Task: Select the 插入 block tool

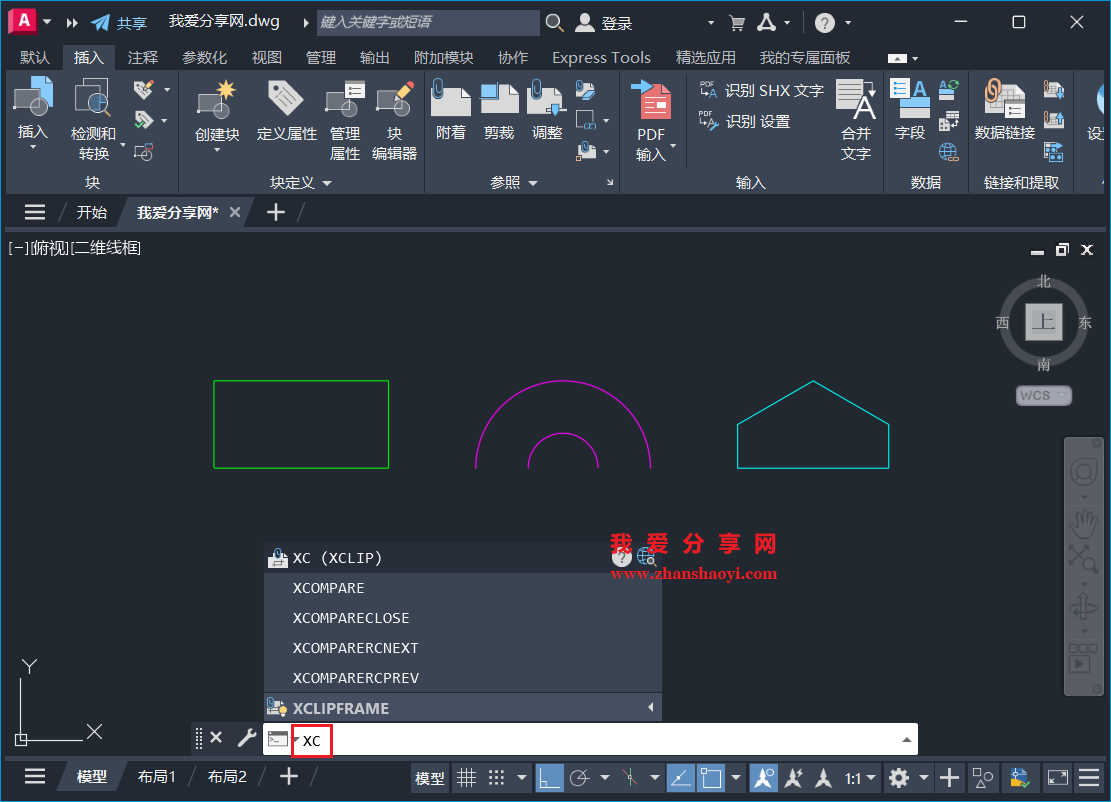Action: coord(31,113)
